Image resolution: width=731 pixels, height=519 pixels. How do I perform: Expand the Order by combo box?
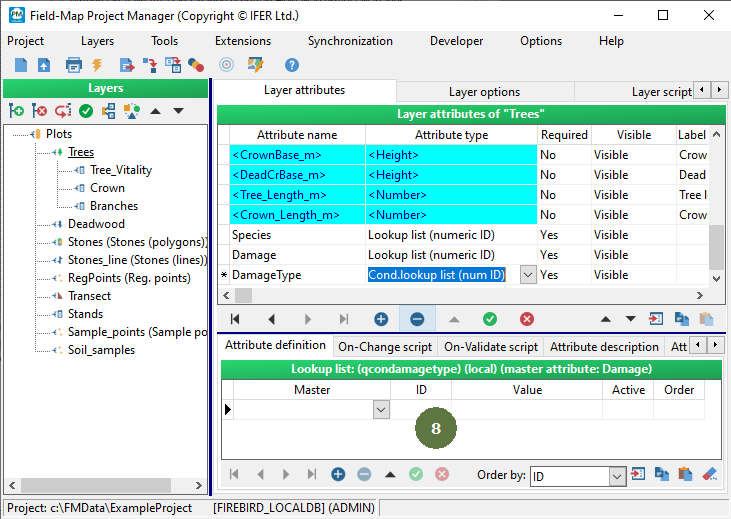(x=617, y=477)
